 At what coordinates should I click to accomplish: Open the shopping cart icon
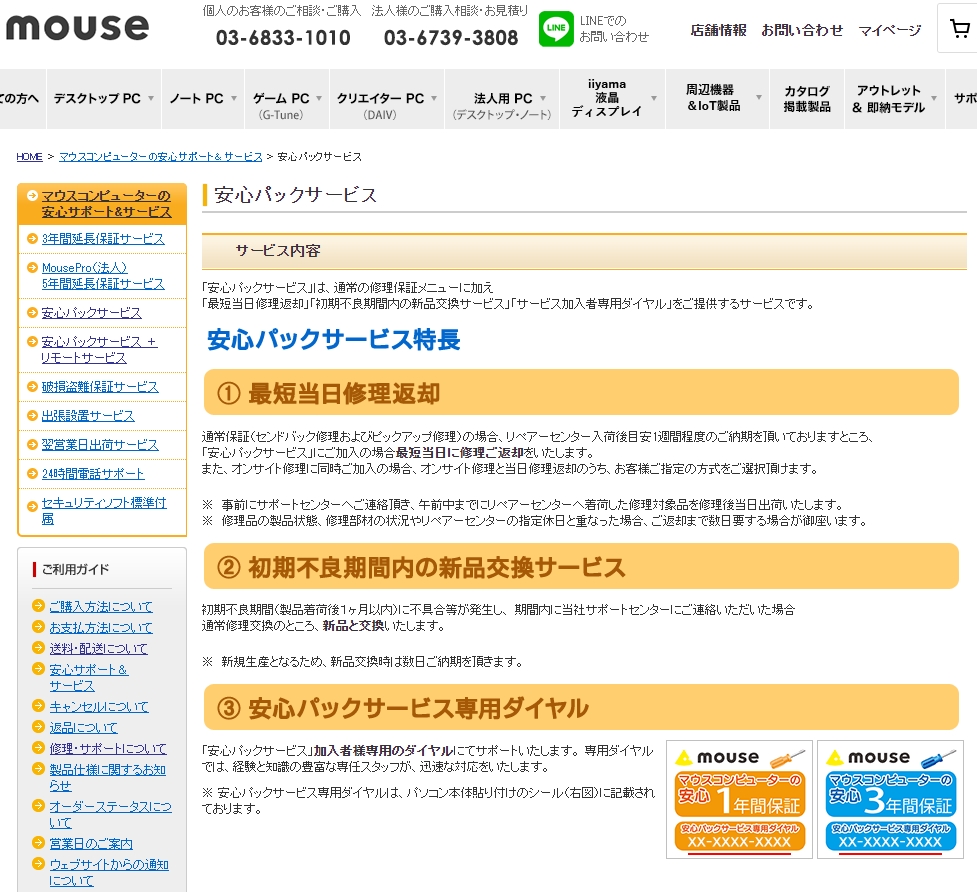[960, 29]
